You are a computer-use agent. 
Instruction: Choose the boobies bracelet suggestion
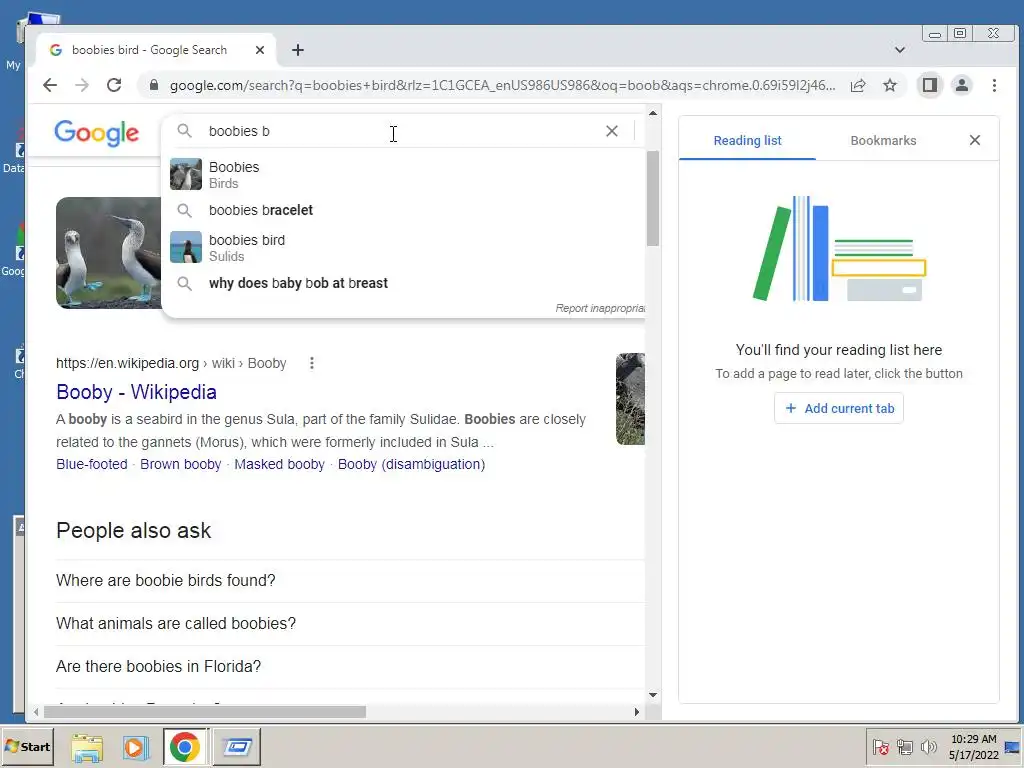click(x=403, y=210)
